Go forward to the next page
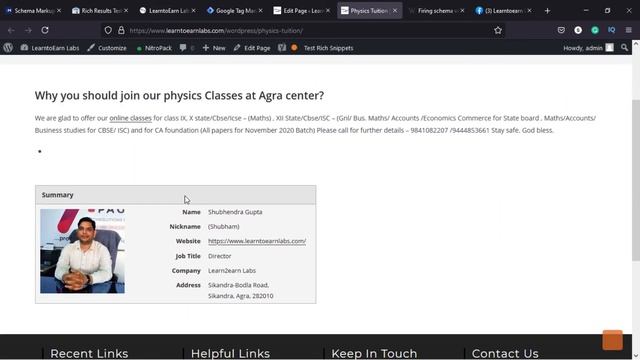This screenshot has width=640, height=360. tap(28, 30)
